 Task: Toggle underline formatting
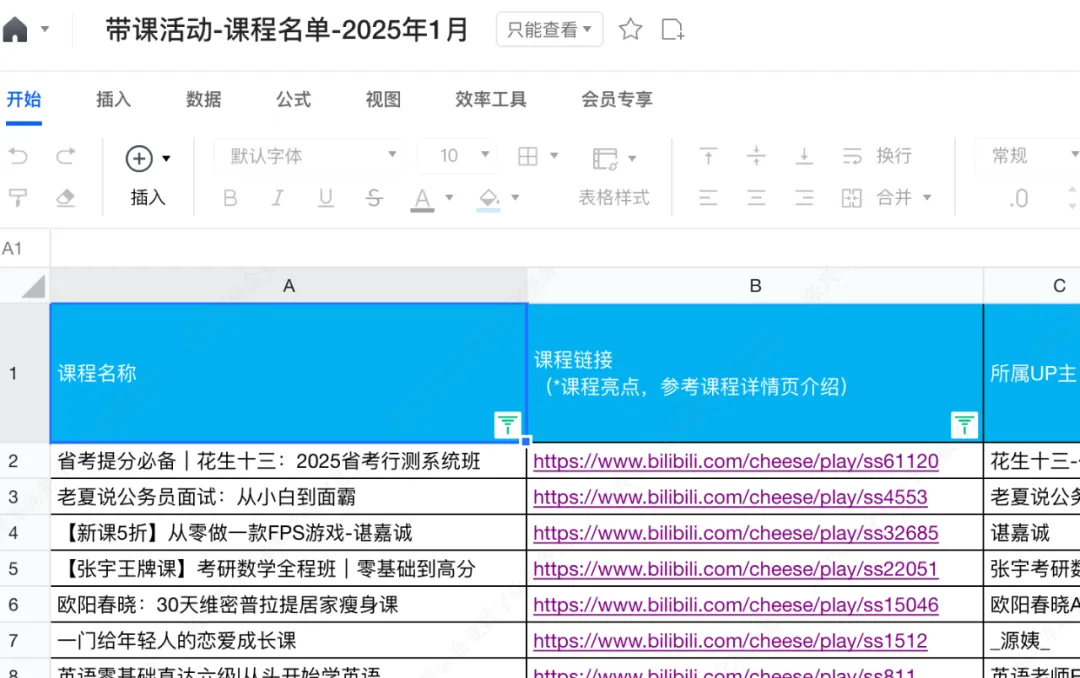pyautogui.click(x=326, y=198)
